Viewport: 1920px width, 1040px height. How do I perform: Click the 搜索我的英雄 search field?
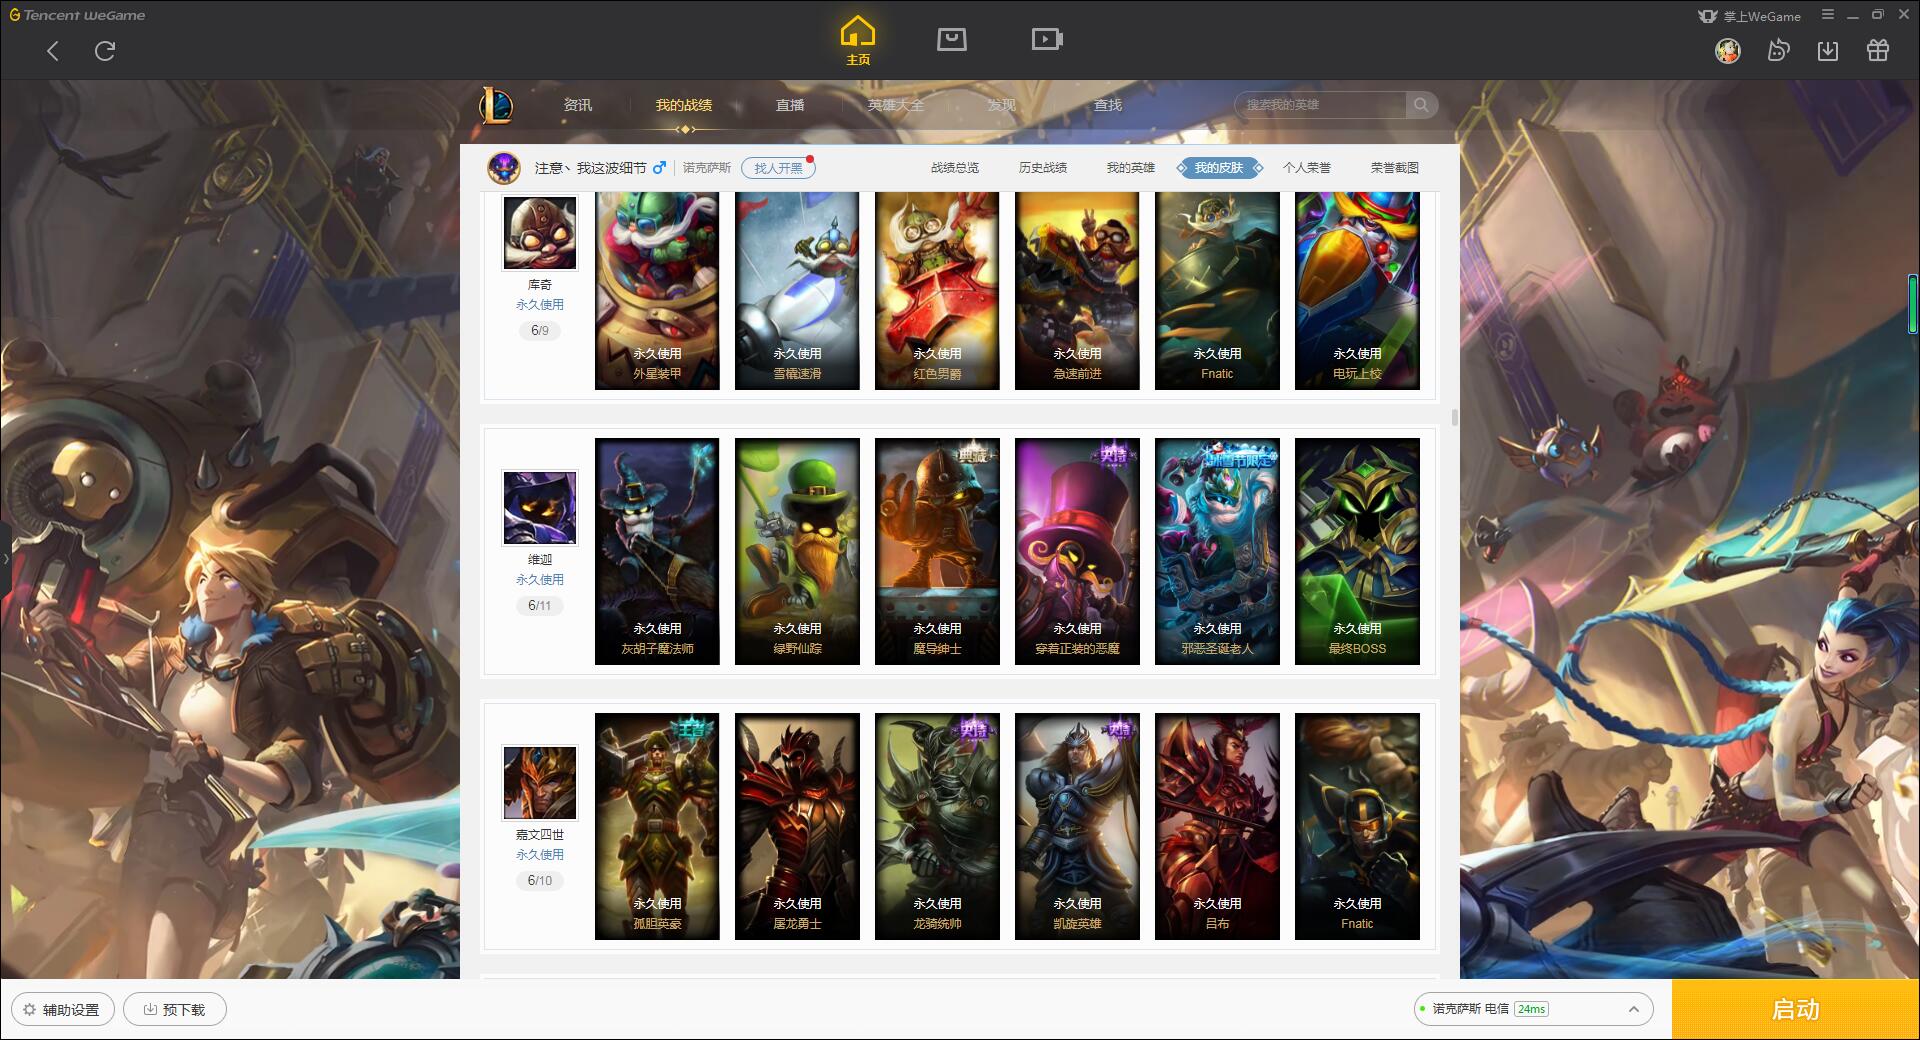1320,104
